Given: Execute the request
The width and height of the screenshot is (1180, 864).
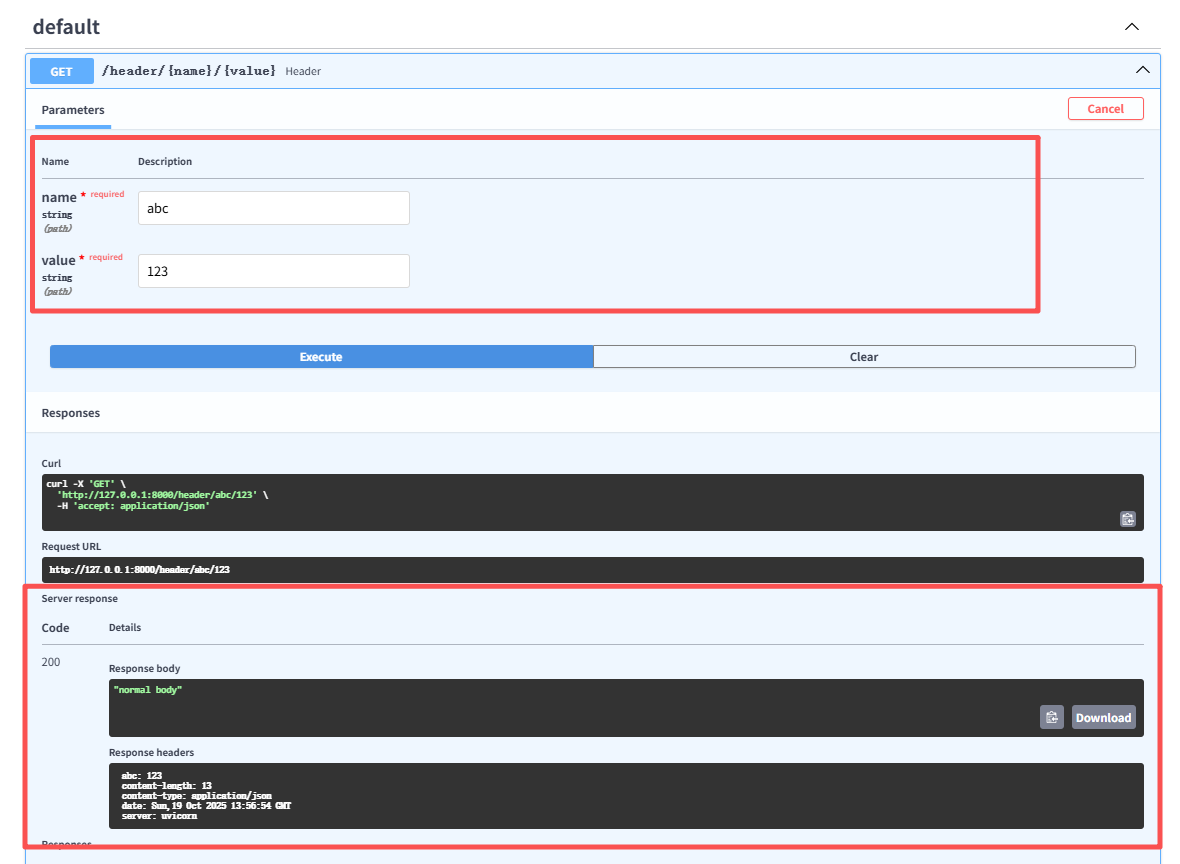Looking at the screenshot, I should tap(321, 357).
